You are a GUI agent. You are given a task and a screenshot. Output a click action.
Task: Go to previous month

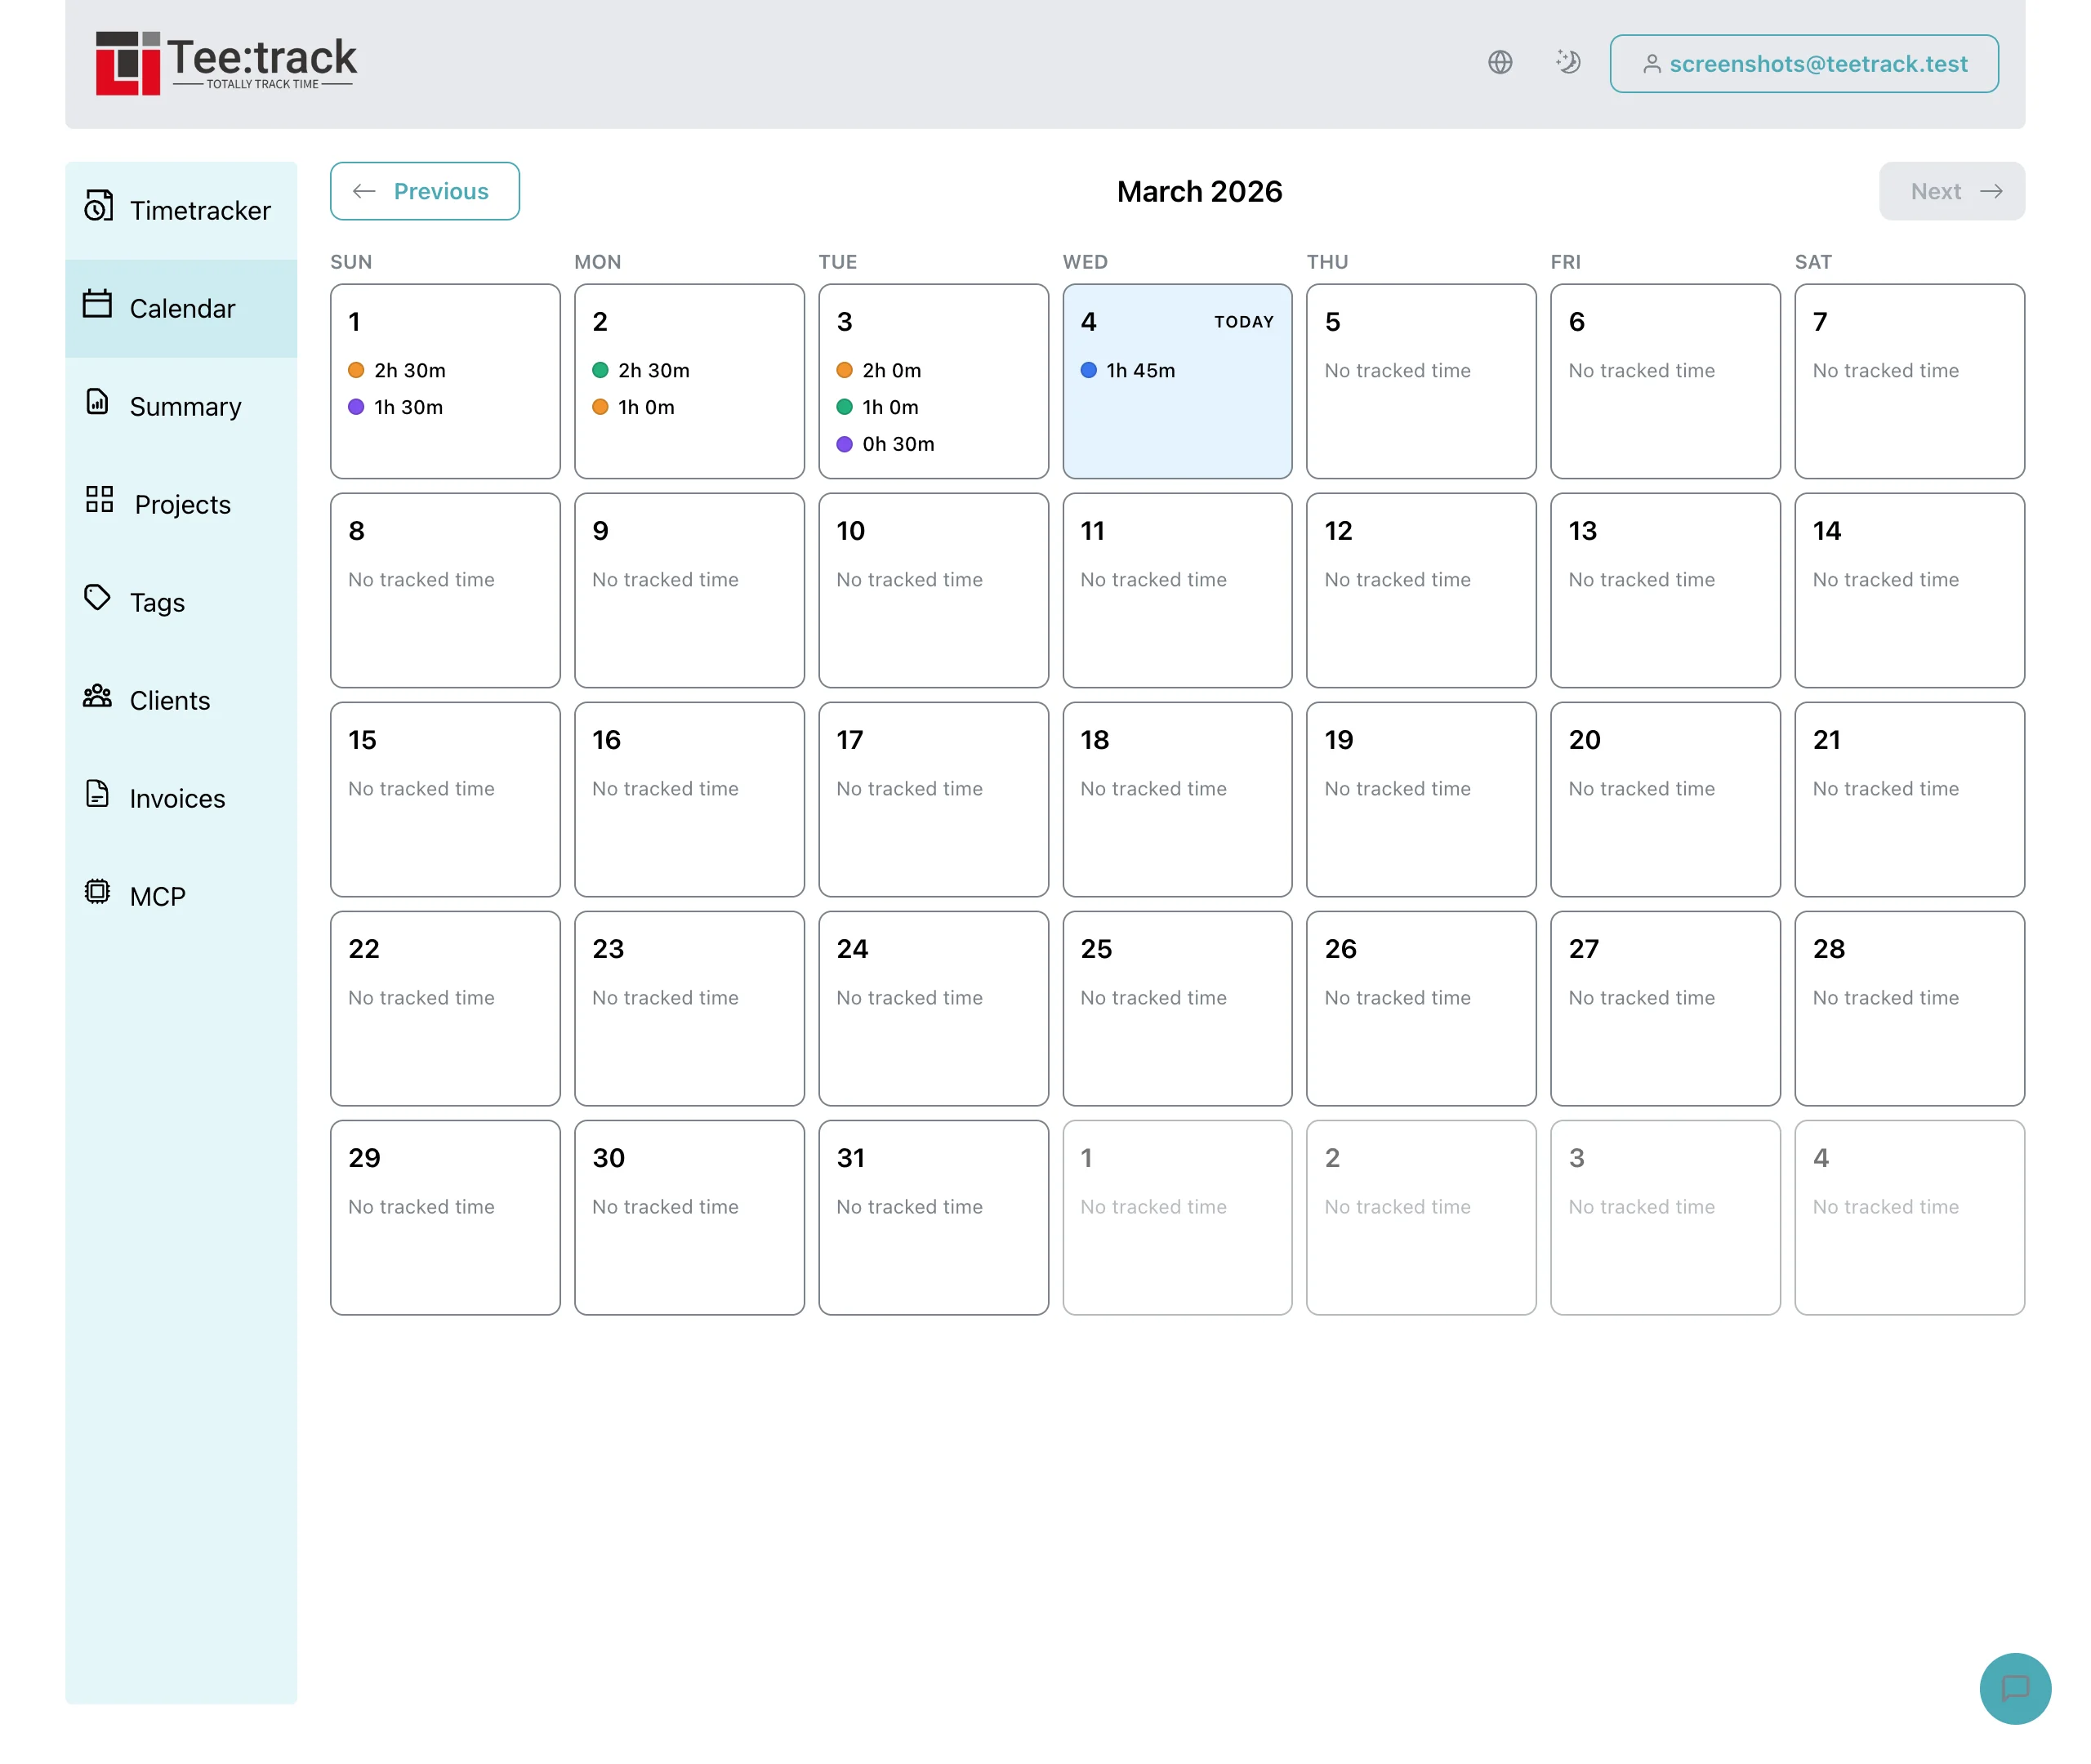(424, 191)
